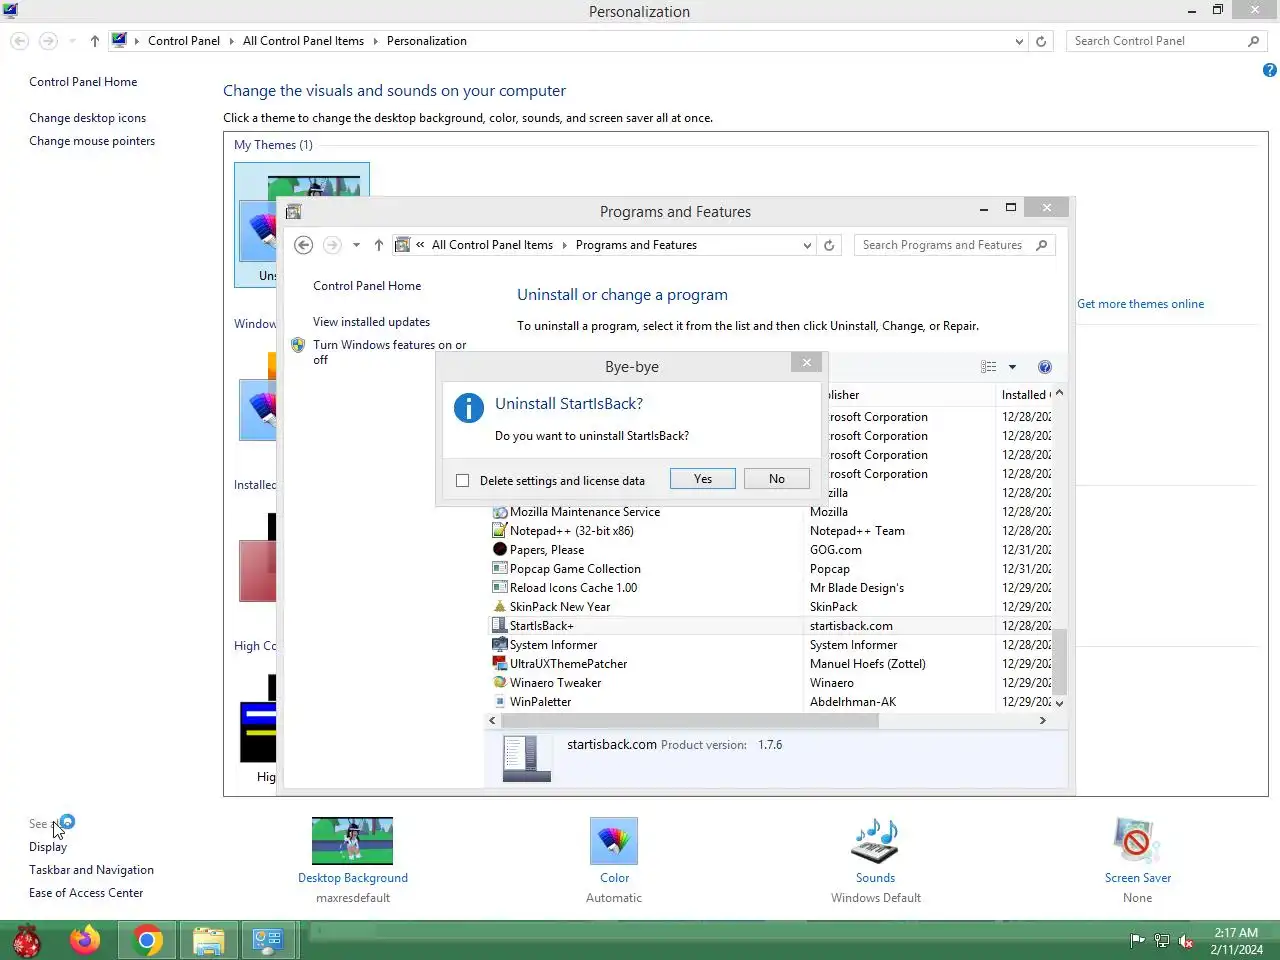Click the magnifier icon in Search Programs and Features

tap(1042, 245)
